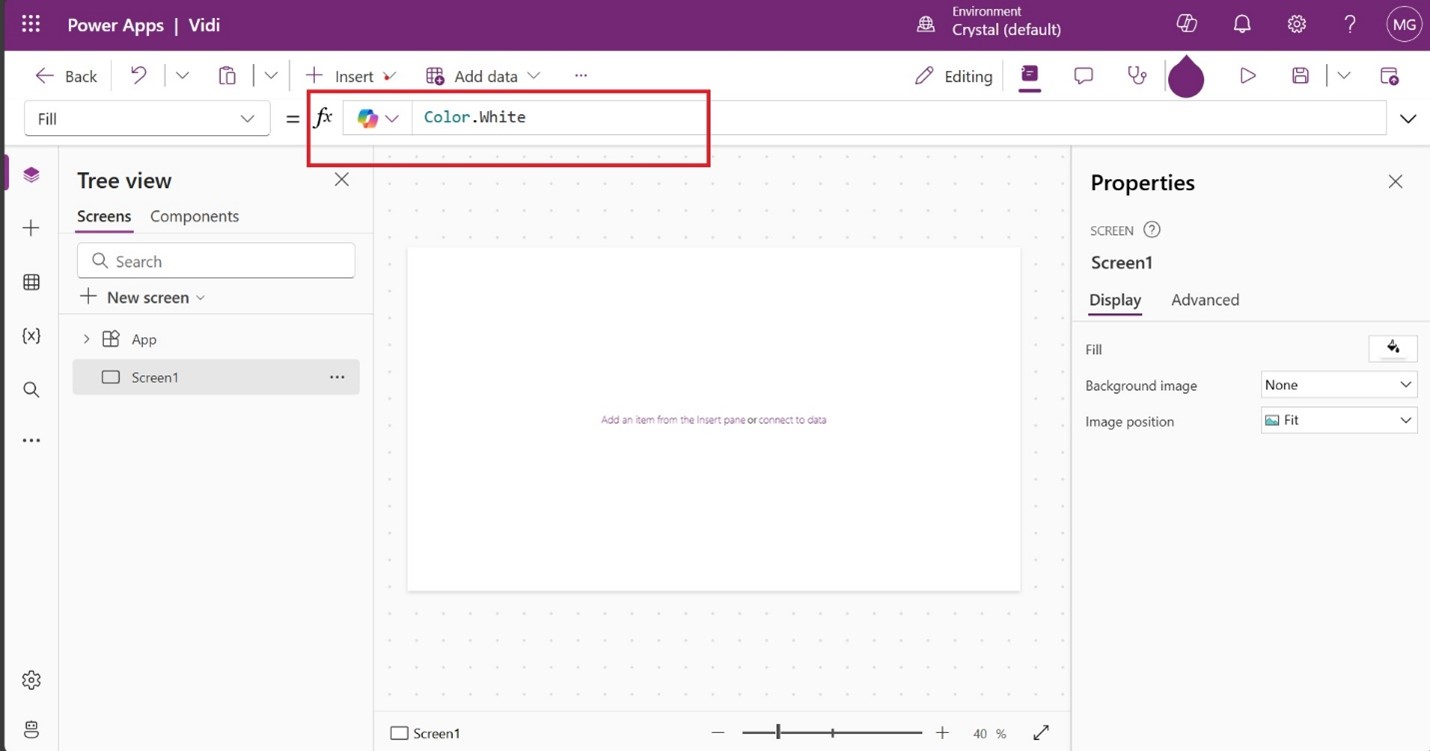This screenshot has width=1430, height=751.
Task: Click the Tree view search field
Action: [216, 261]
